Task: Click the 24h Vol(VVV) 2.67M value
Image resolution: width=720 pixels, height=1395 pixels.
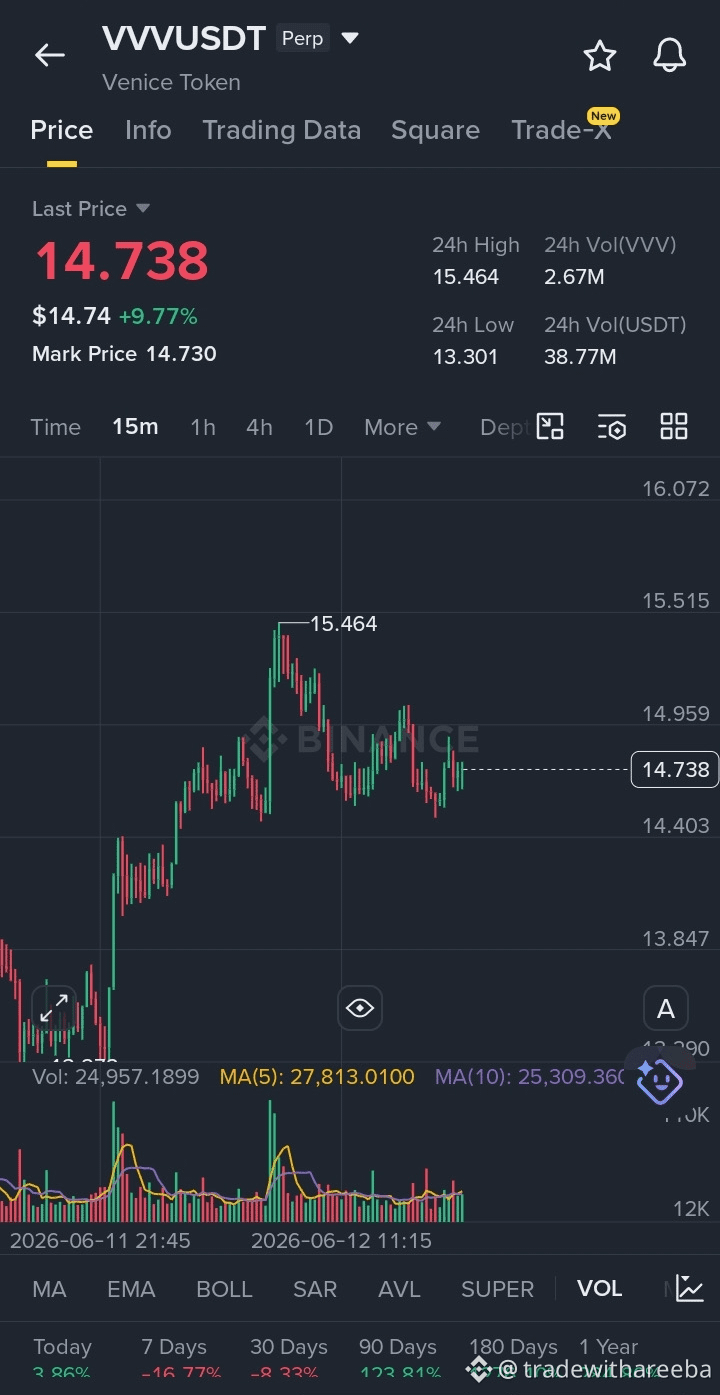Action: click(574, 277)
